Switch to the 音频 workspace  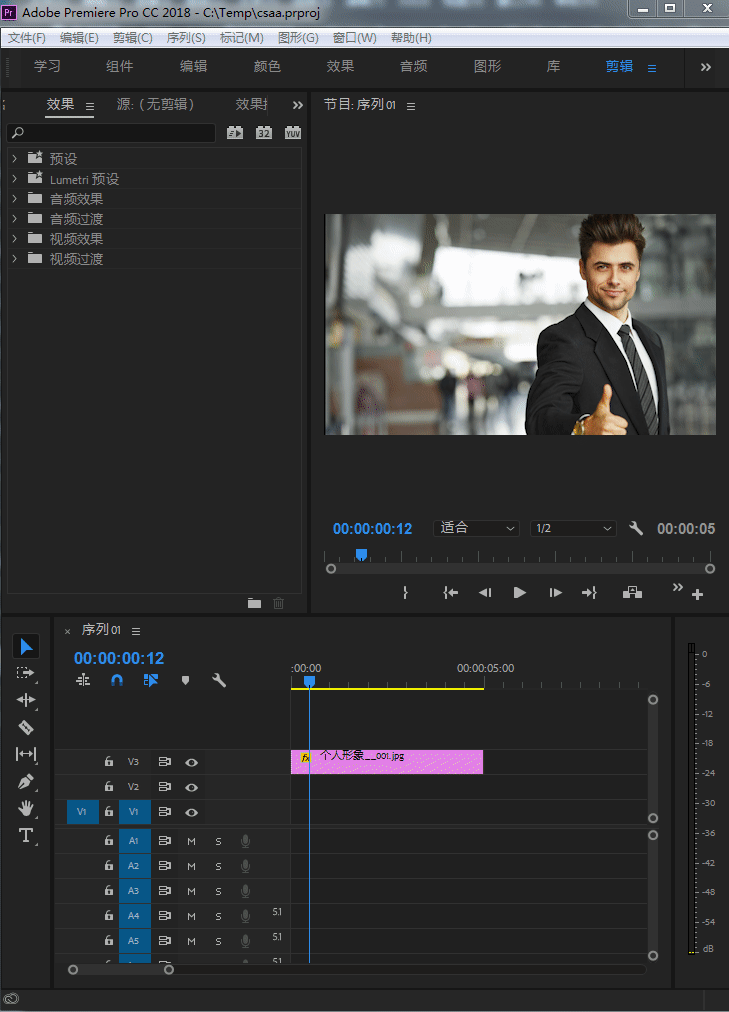click(x=414, y=66)
